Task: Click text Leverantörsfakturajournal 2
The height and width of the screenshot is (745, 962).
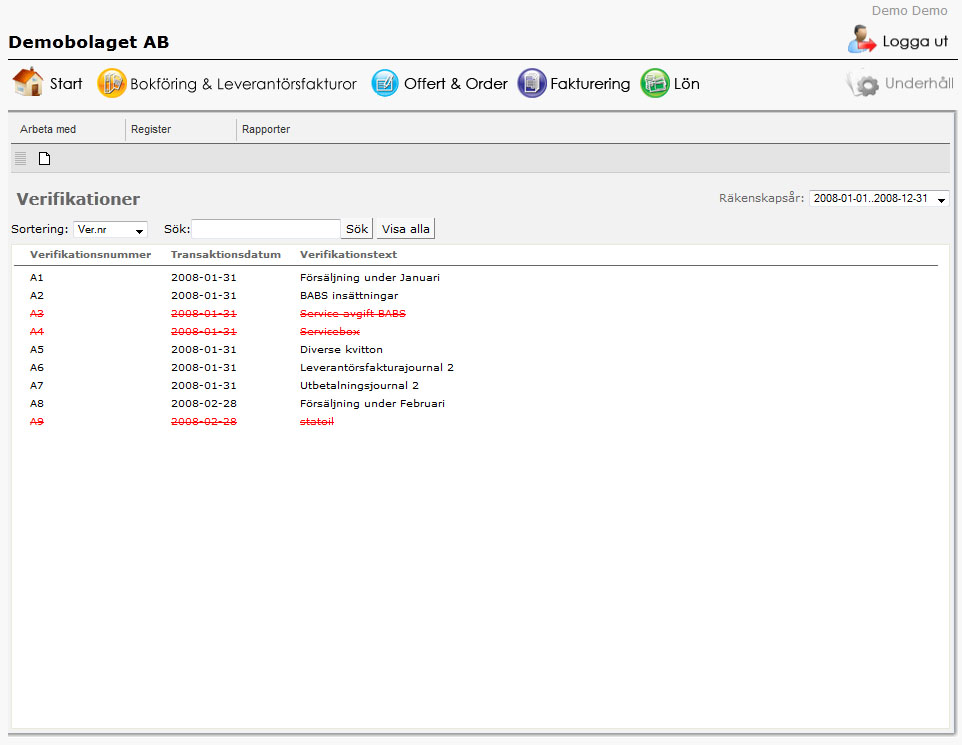Action: [377, 368]
